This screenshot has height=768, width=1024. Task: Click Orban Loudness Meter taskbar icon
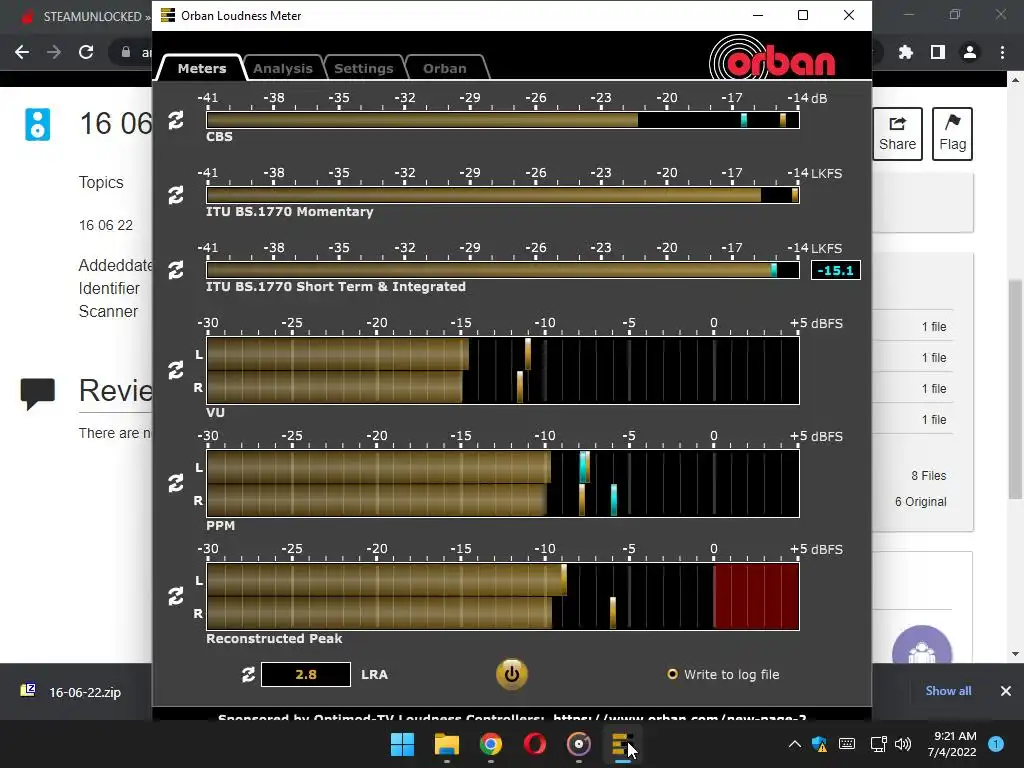click(622, 744)
